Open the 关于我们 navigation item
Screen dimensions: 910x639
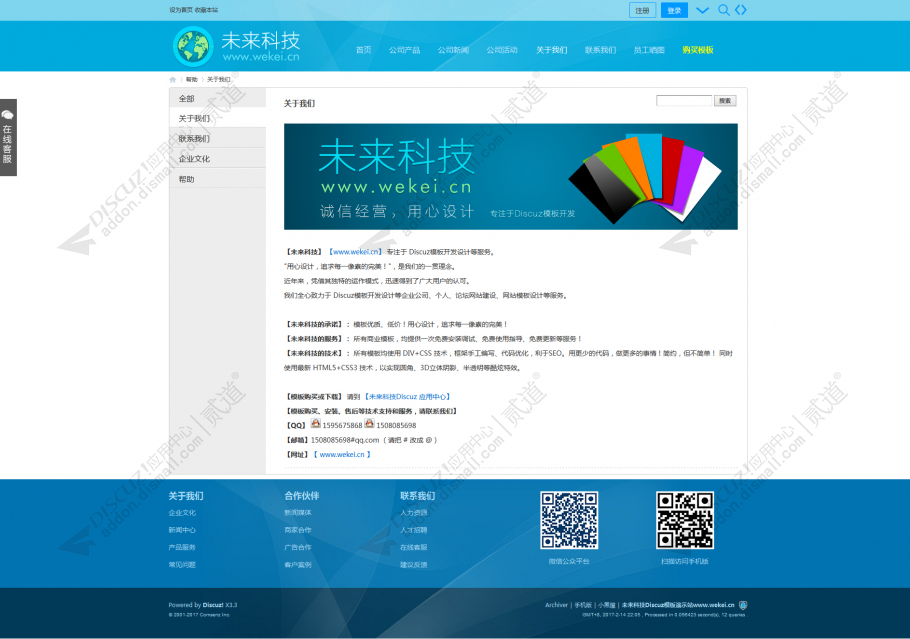(551, 50)
